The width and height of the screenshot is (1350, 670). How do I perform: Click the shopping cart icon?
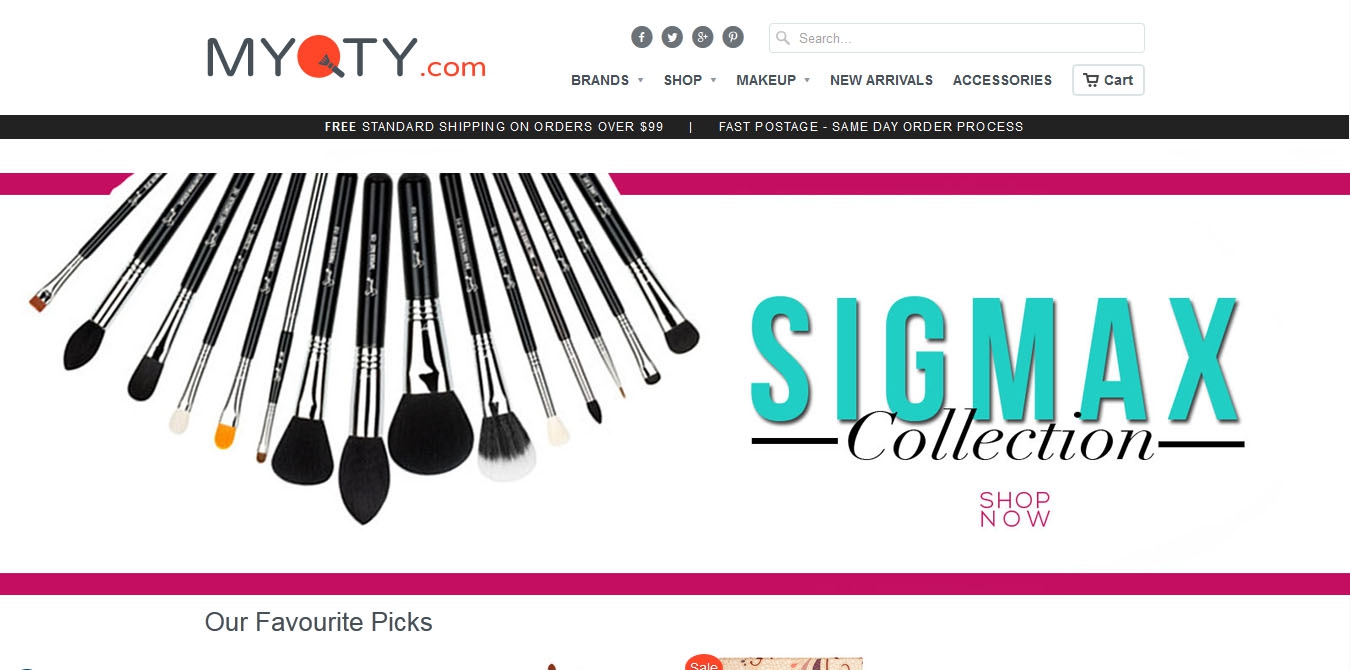[x=1091, y=80]
